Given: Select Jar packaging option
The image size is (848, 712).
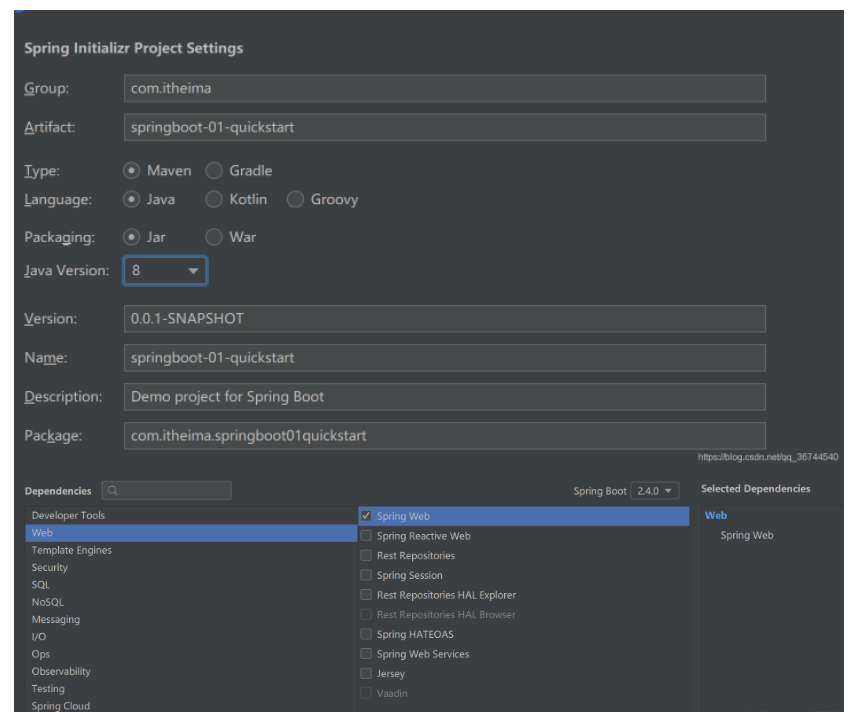Looking at the screenshot, I should [x=131, y=237].
